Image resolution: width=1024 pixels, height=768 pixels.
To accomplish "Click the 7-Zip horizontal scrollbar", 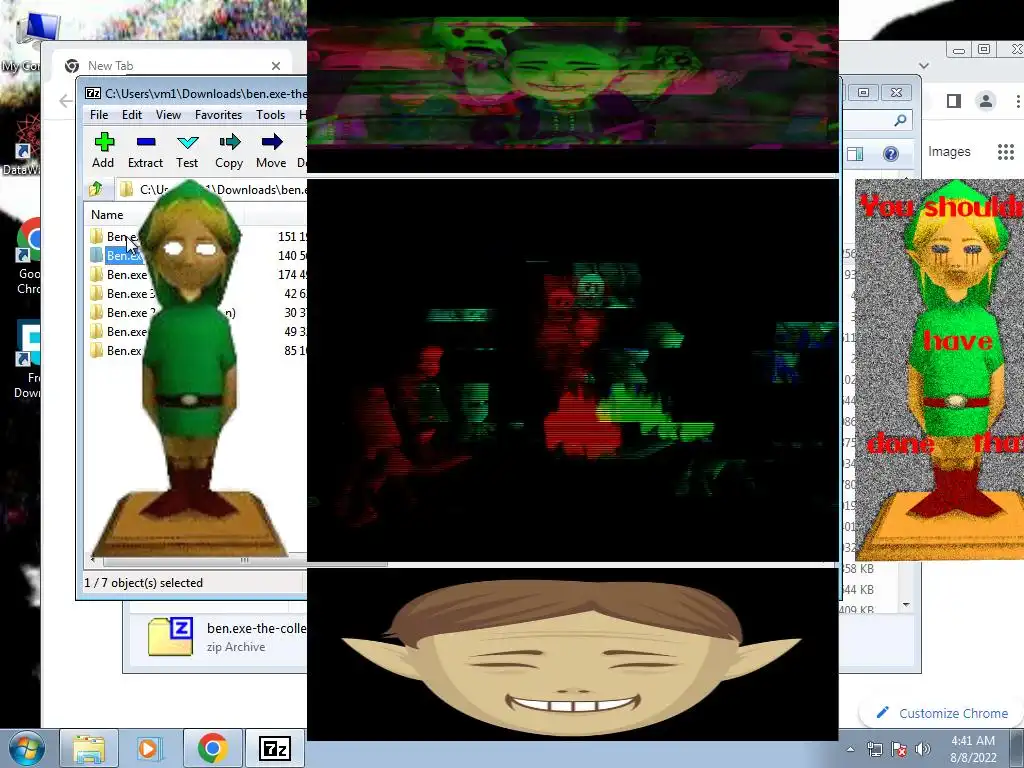I will pyautogui.click(x=245, y=560).
